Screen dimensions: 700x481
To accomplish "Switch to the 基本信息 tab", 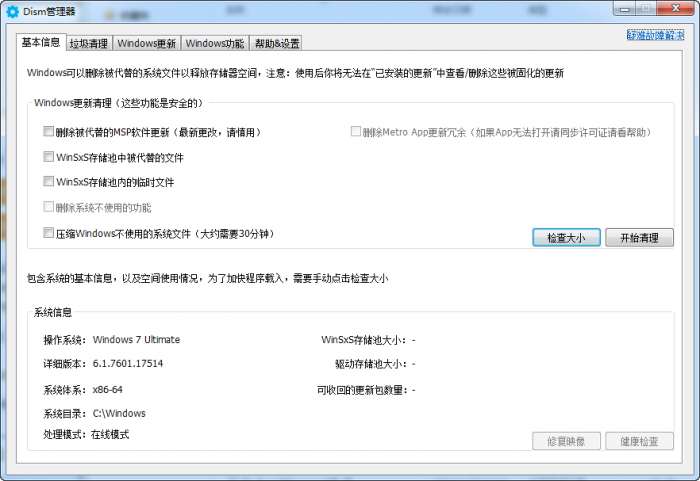I will click(x=41, y=42).
